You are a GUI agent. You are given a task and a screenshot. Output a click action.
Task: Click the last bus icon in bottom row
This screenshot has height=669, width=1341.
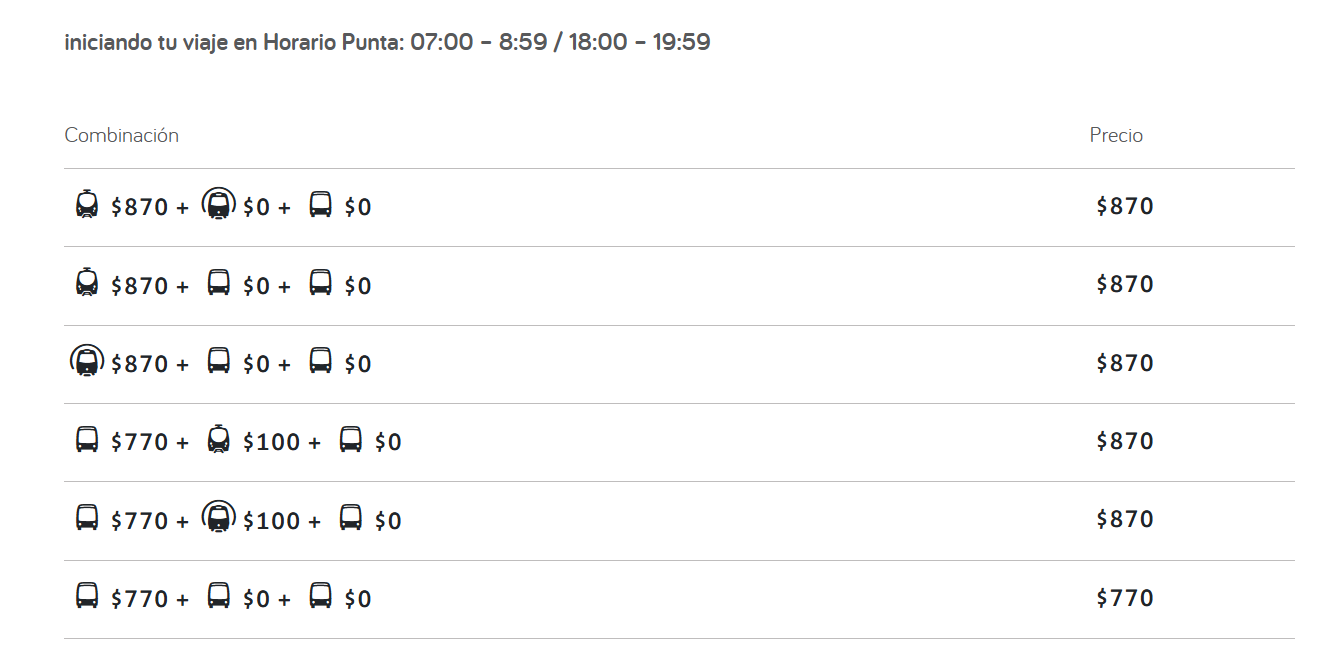click(320, 596)
